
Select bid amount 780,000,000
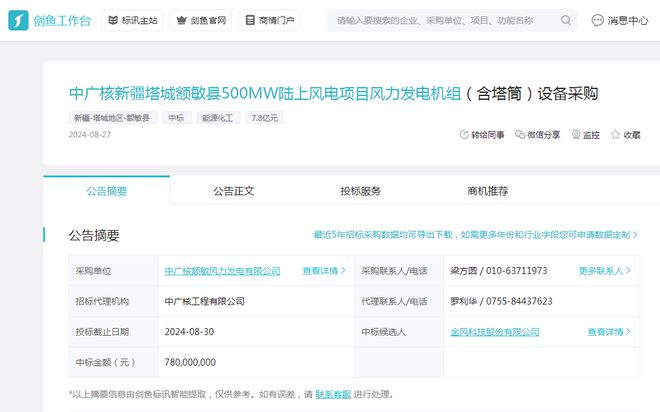190,362
